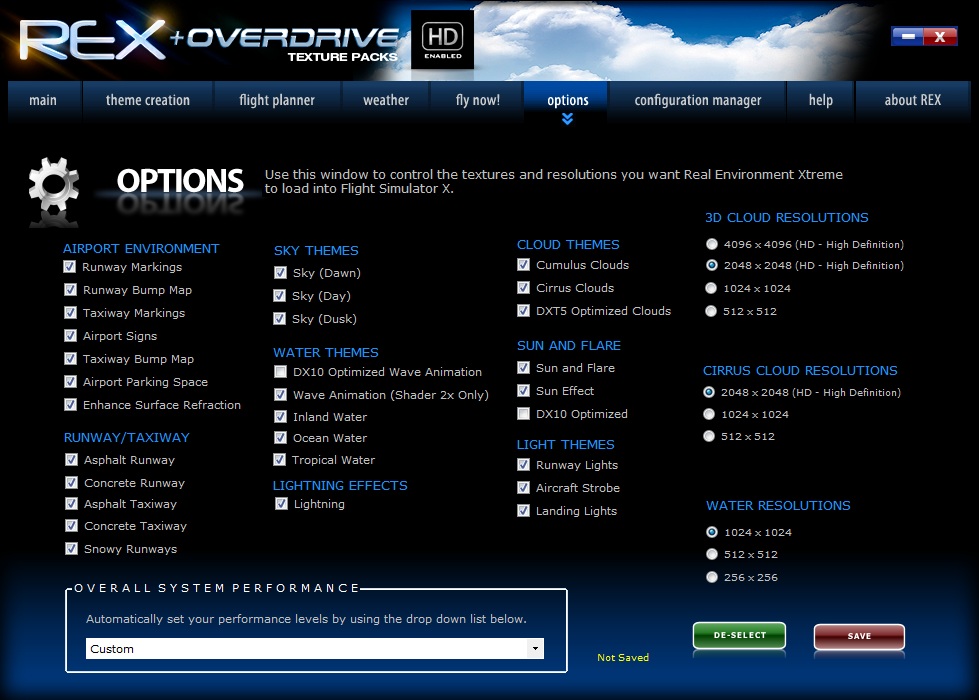Toggle Concrete Taxiway checkbox
This screenshot has width=979, height=700.
pos(71,526)
